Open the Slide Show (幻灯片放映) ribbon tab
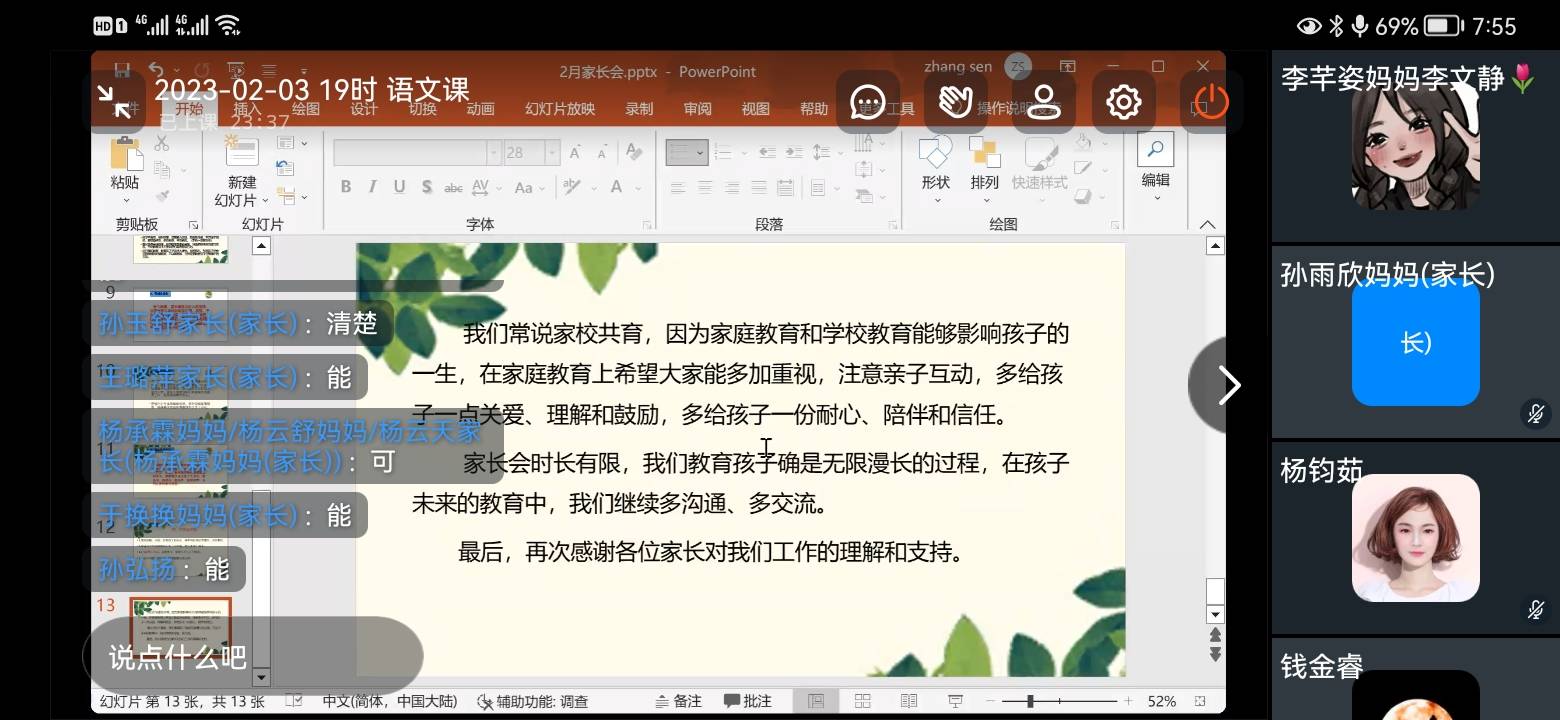Screen dimensions: 1560x720 tap(560, 109)
